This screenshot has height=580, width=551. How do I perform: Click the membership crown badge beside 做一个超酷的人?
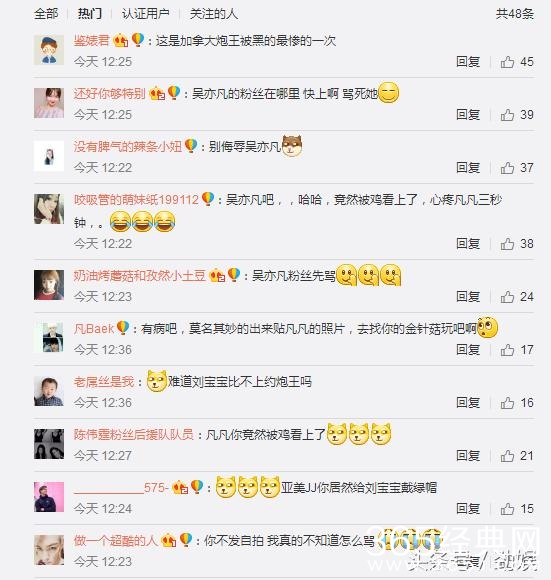(168, 541)
